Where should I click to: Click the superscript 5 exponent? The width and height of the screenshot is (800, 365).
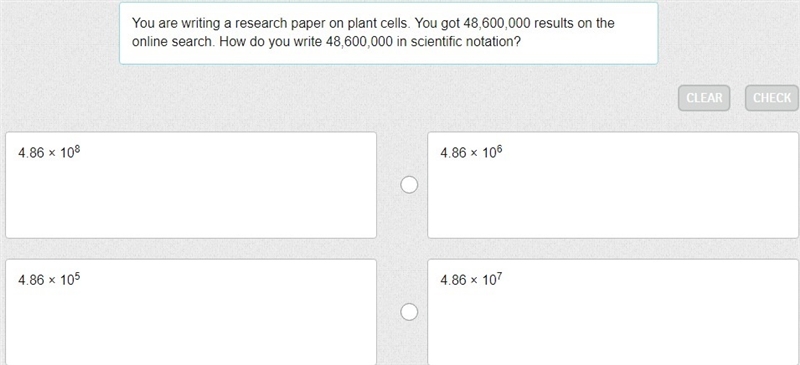77,277
